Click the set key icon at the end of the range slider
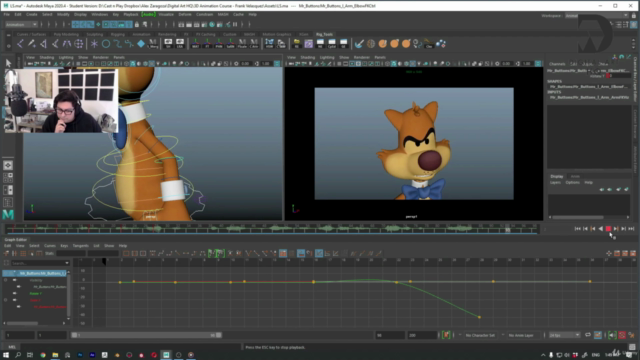Screen dimensions: 640x360 coord(446,335)
